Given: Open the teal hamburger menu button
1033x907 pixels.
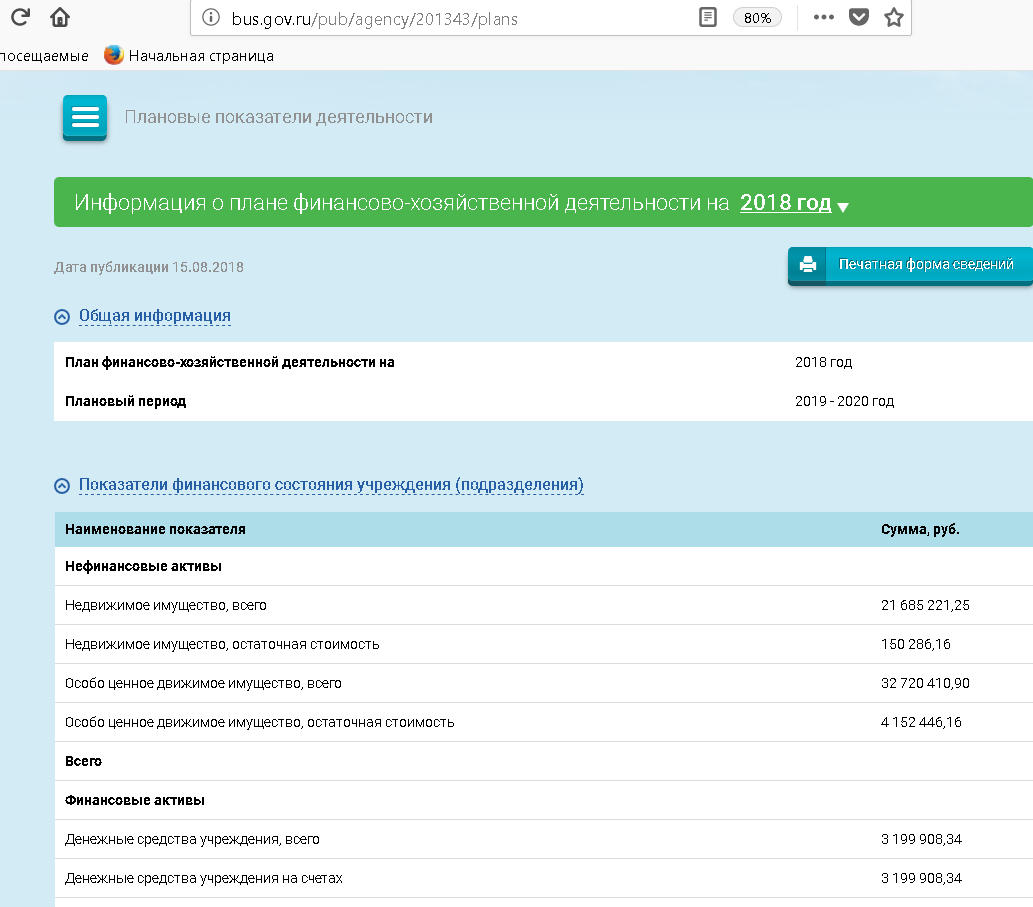Looking at the screenshot, I should pyautogui.click(x=85, y=118).
